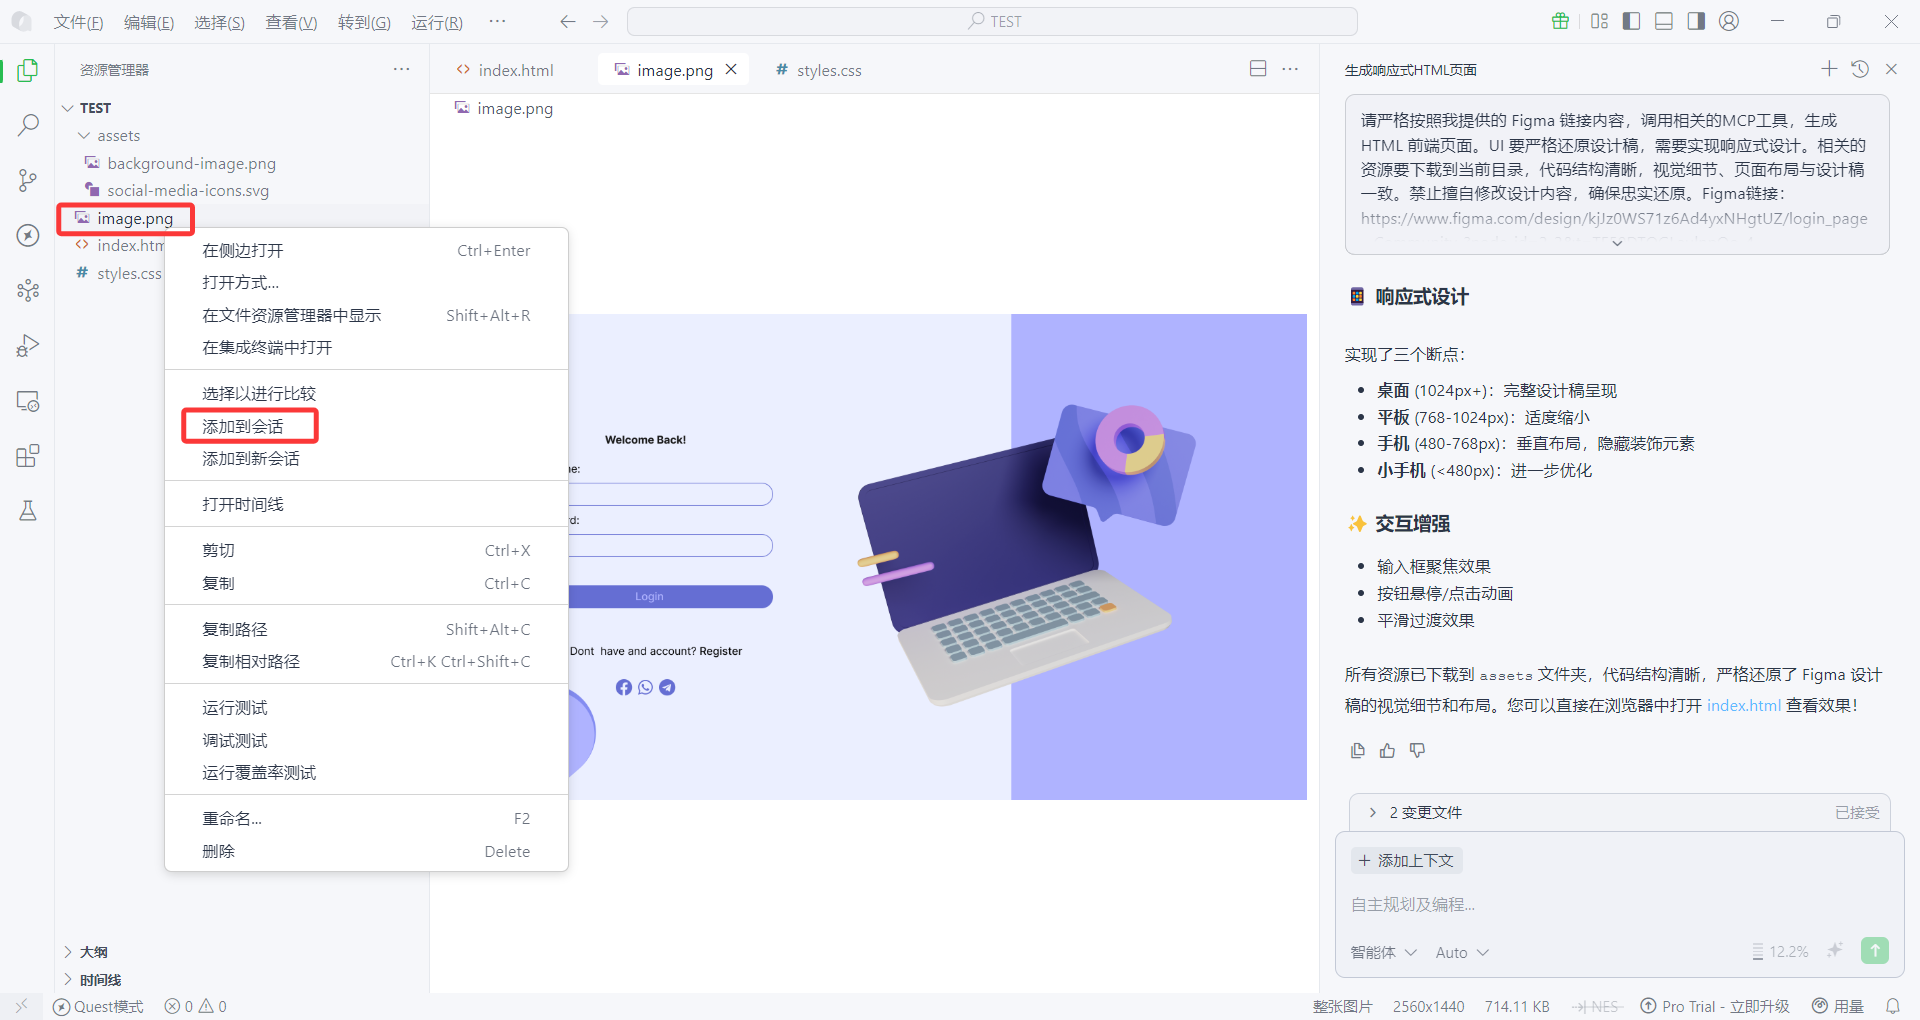Switch to the styles.css editor tab

[x=828, y=70]
